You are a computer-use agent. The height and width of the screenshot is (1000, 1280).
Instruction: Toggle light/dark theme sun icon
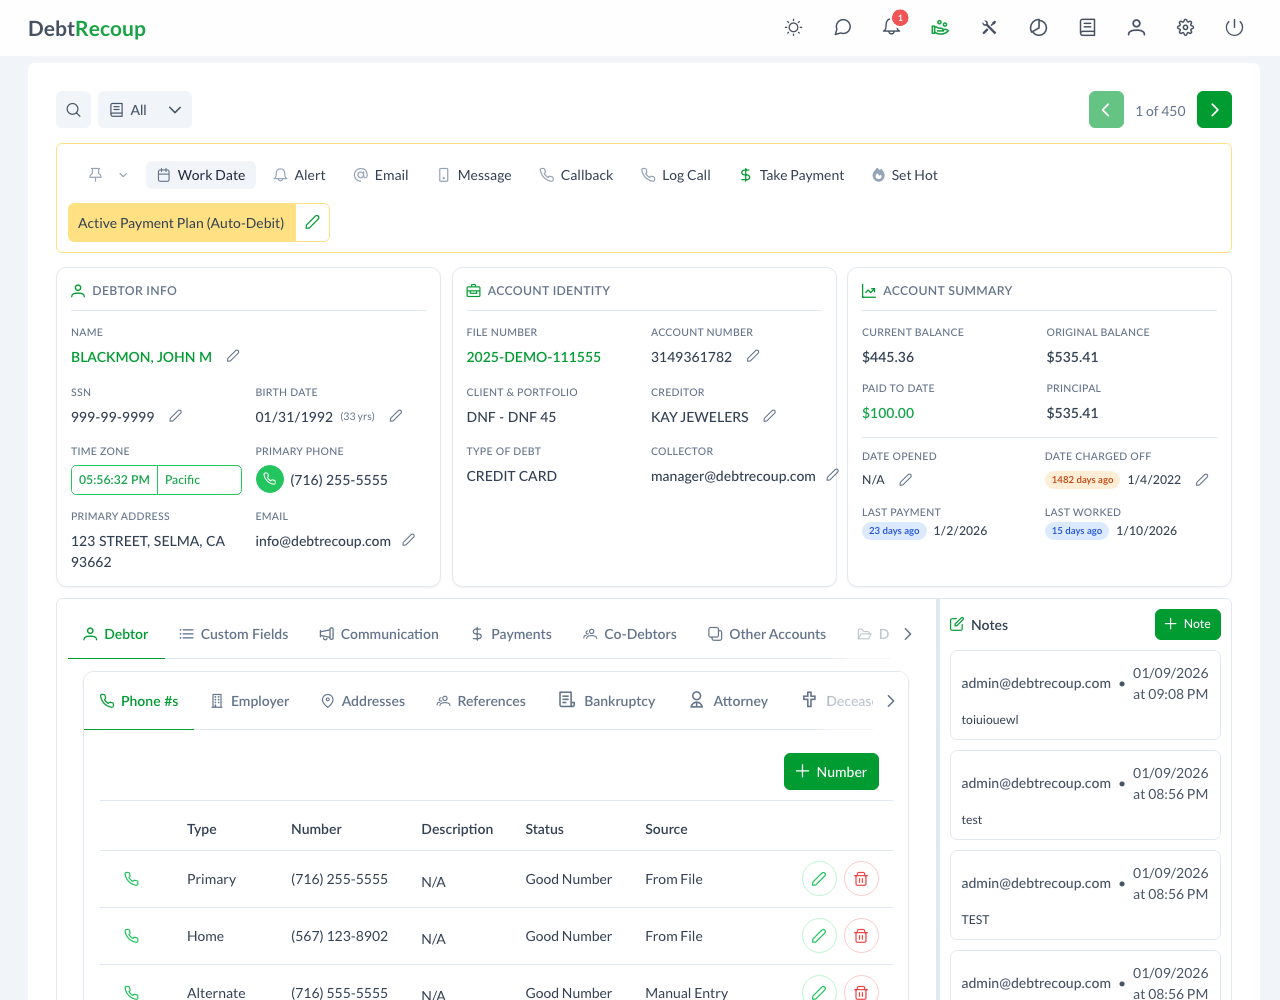click(793, 28)
